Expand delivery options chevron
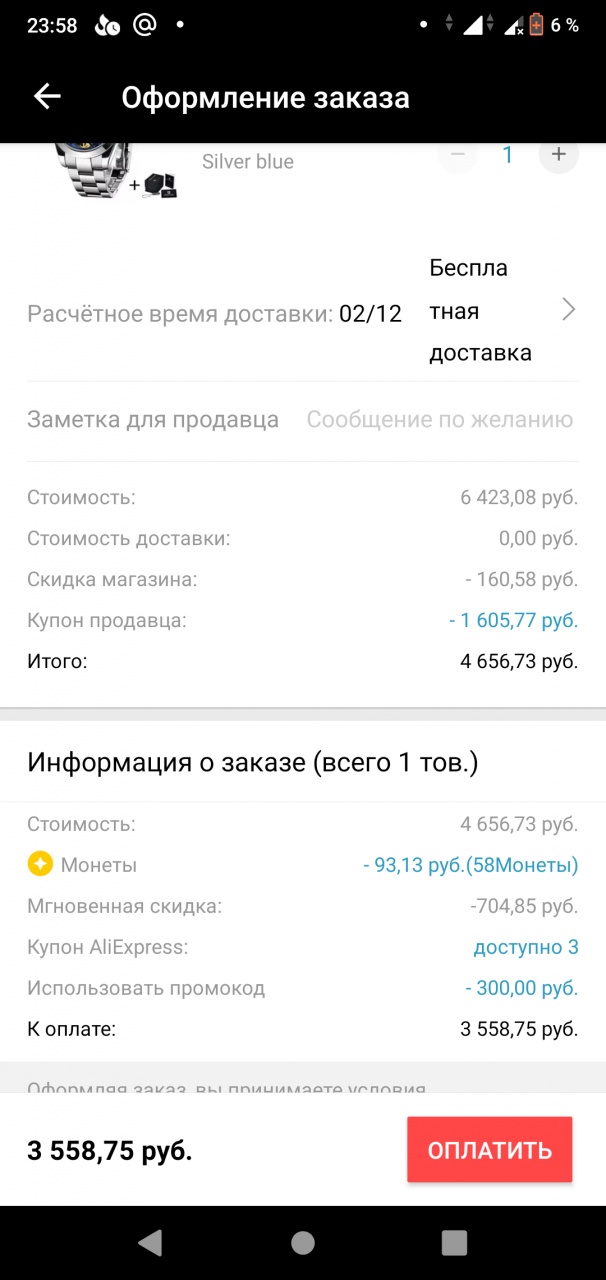 tap(568, 310)
